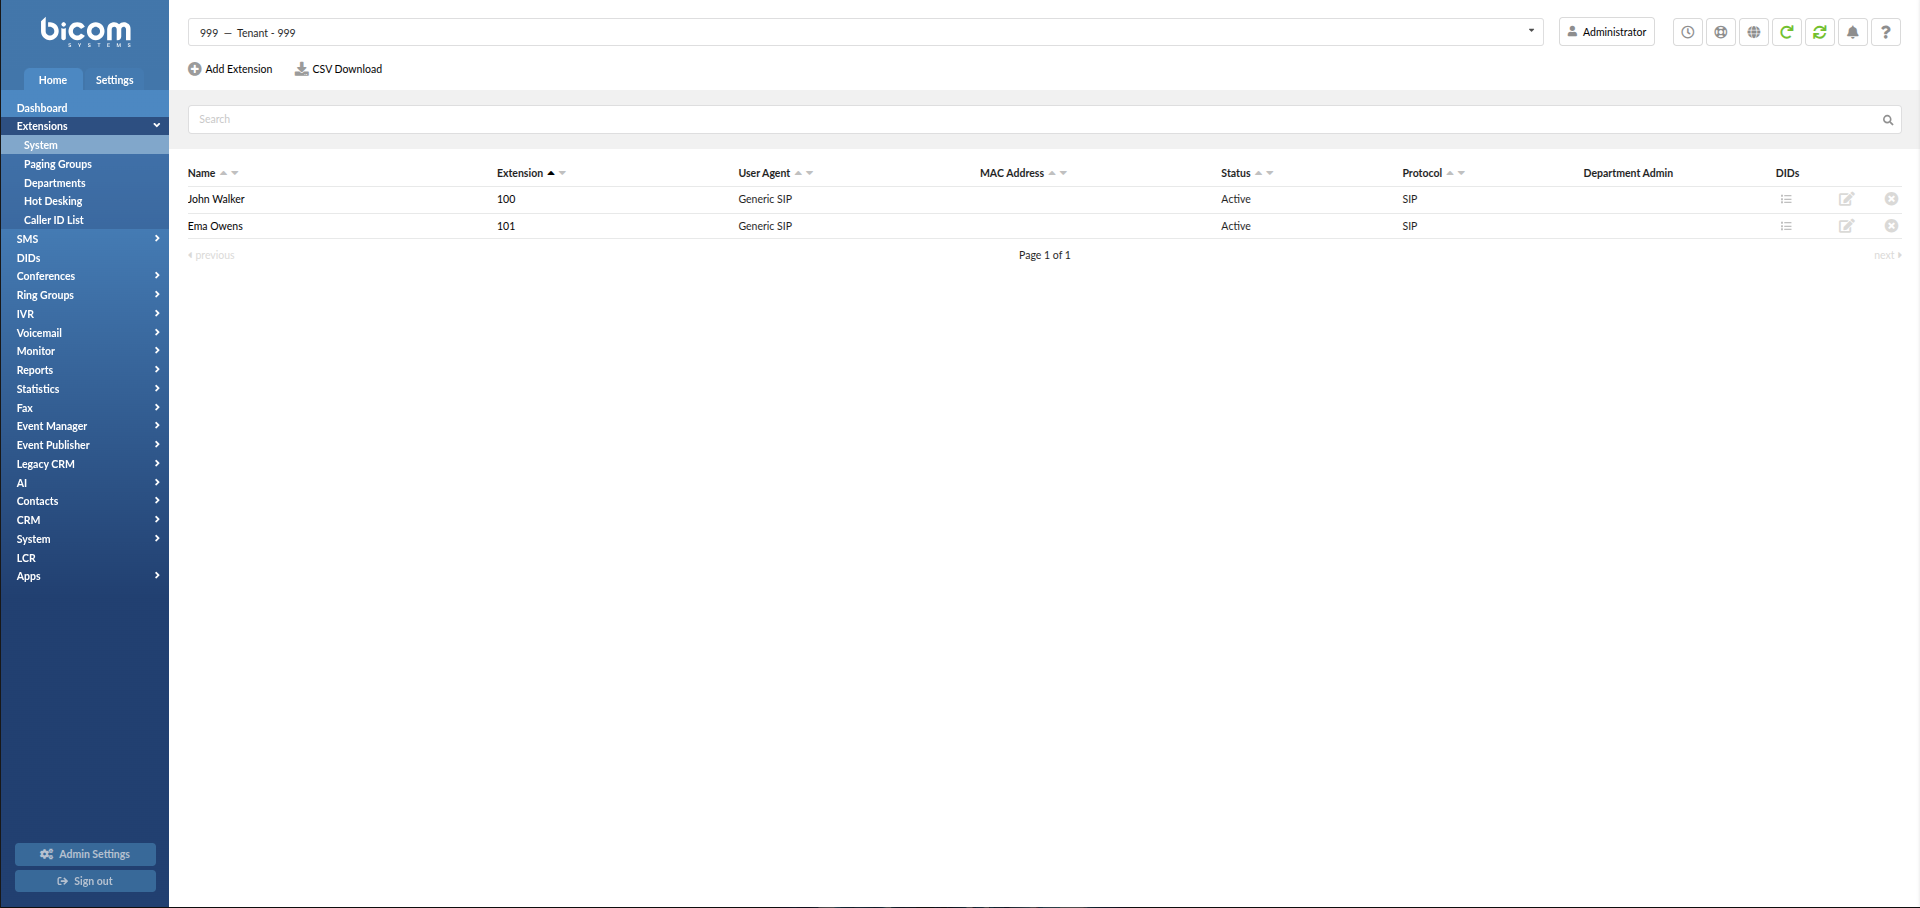Click the green single-arrow reload icon

click(1787, 32)
